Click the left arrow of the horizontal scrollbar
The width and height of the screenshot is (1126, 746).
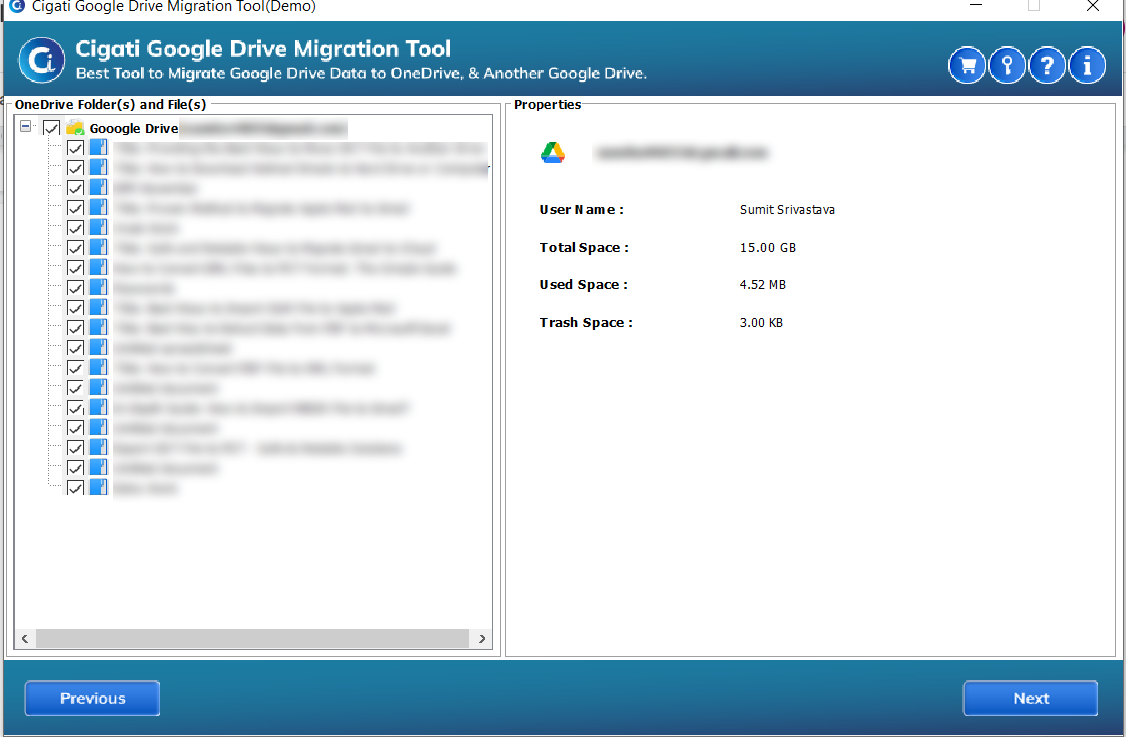25,638
